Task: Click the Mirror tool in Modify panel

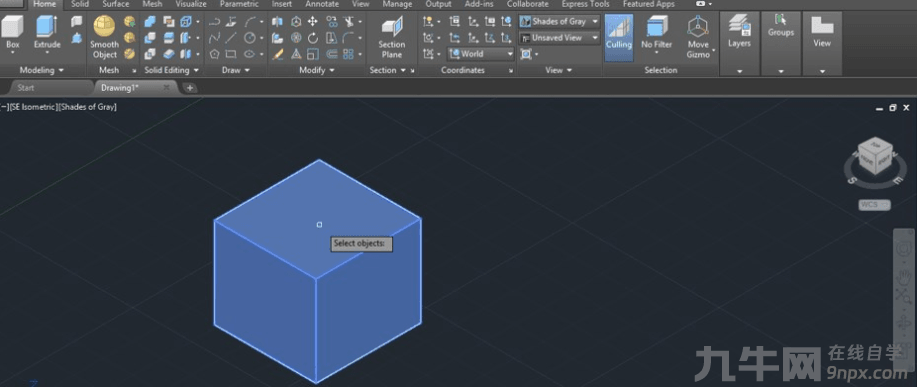Action: pos(278,22)
